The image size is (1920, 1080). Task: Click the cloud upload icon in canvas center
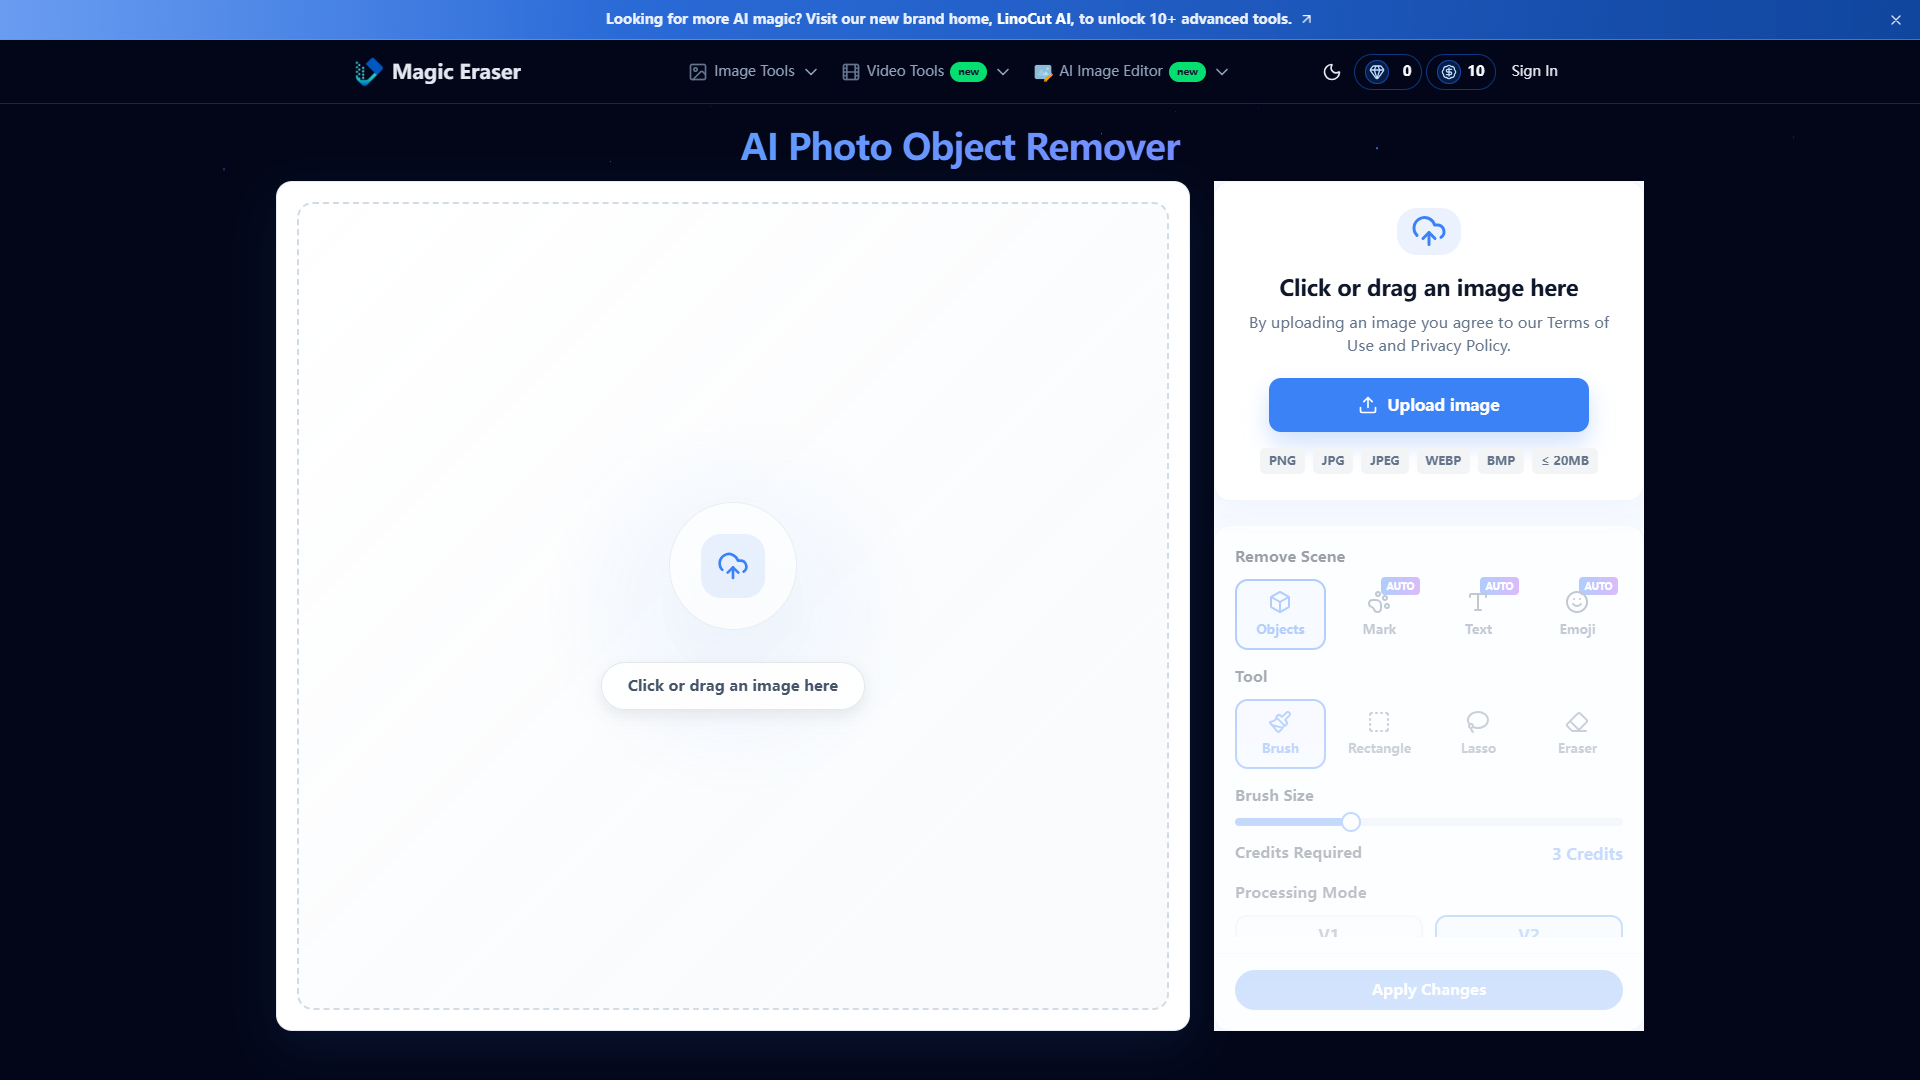[x=733, y=566]
